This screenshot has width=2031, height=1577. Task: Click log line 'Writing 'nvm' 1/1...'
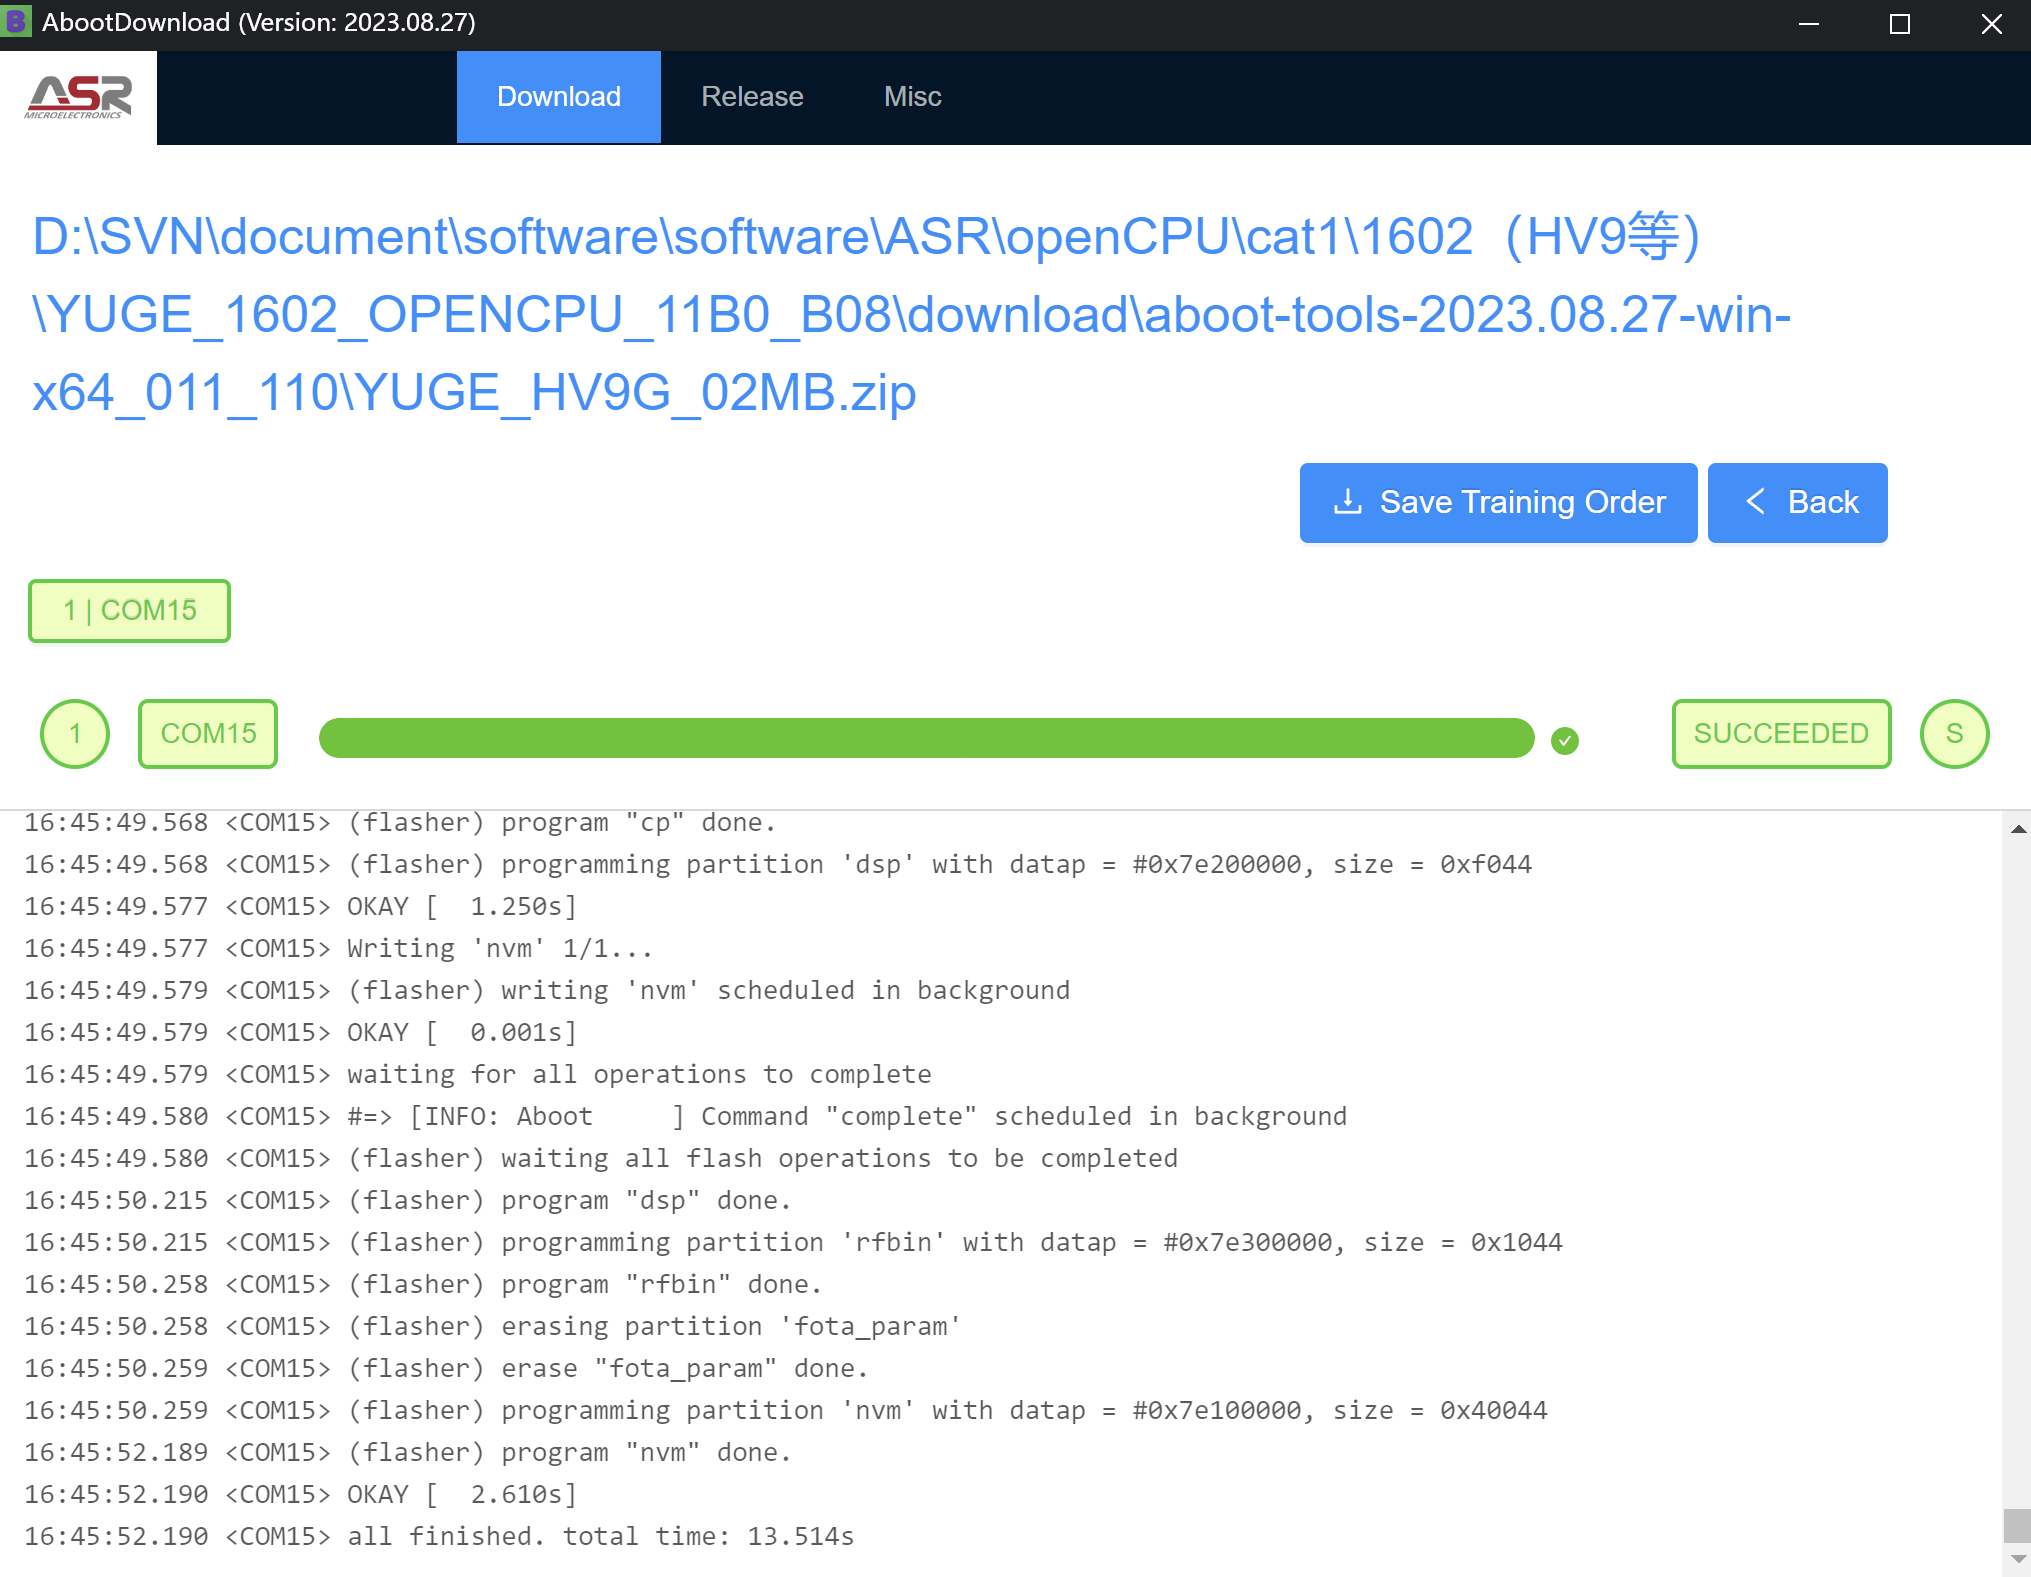339,948
